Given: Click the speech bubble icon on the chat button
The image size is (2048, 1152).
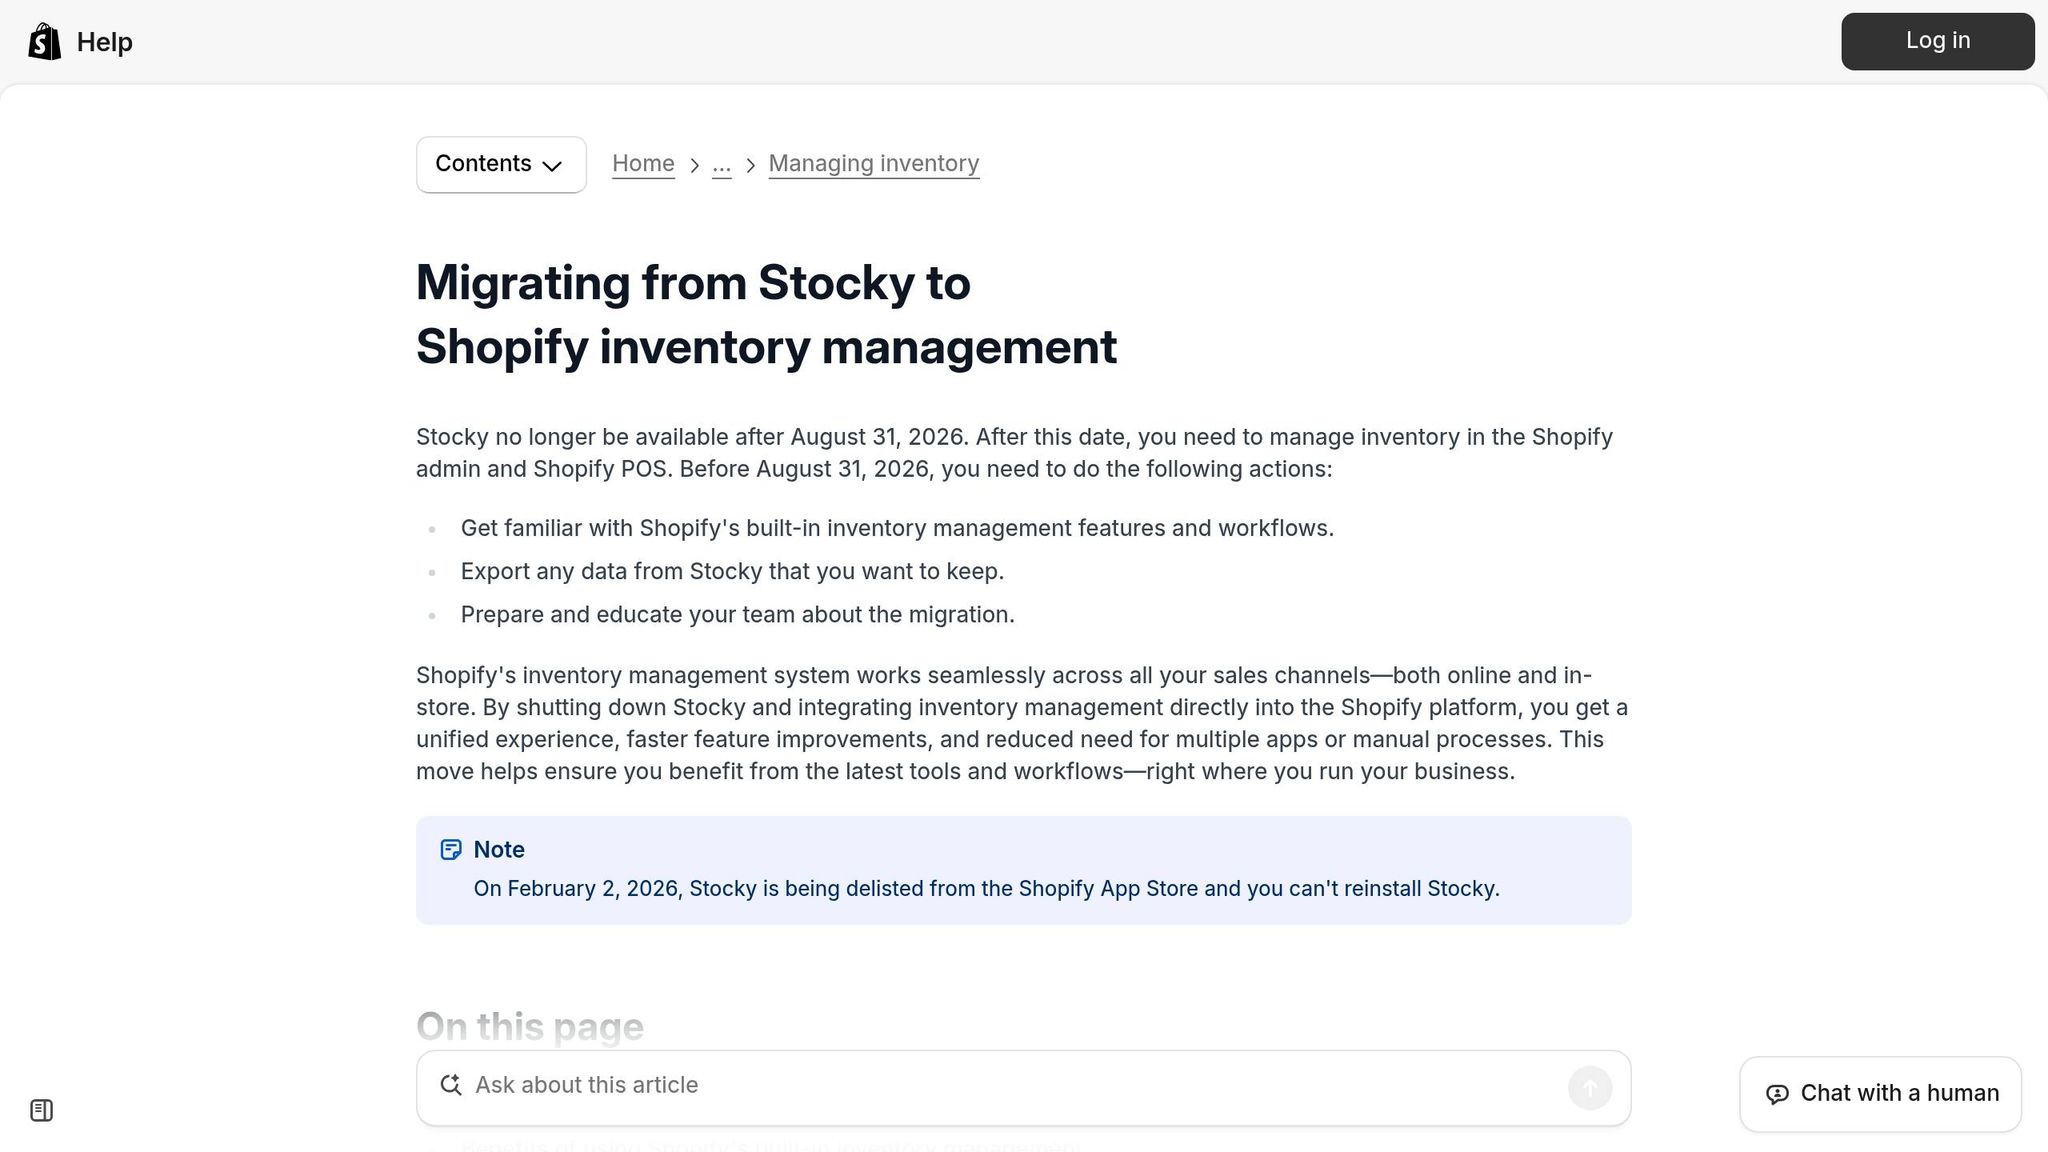Looking at the screenshot, I should tap(1777, 1094).
